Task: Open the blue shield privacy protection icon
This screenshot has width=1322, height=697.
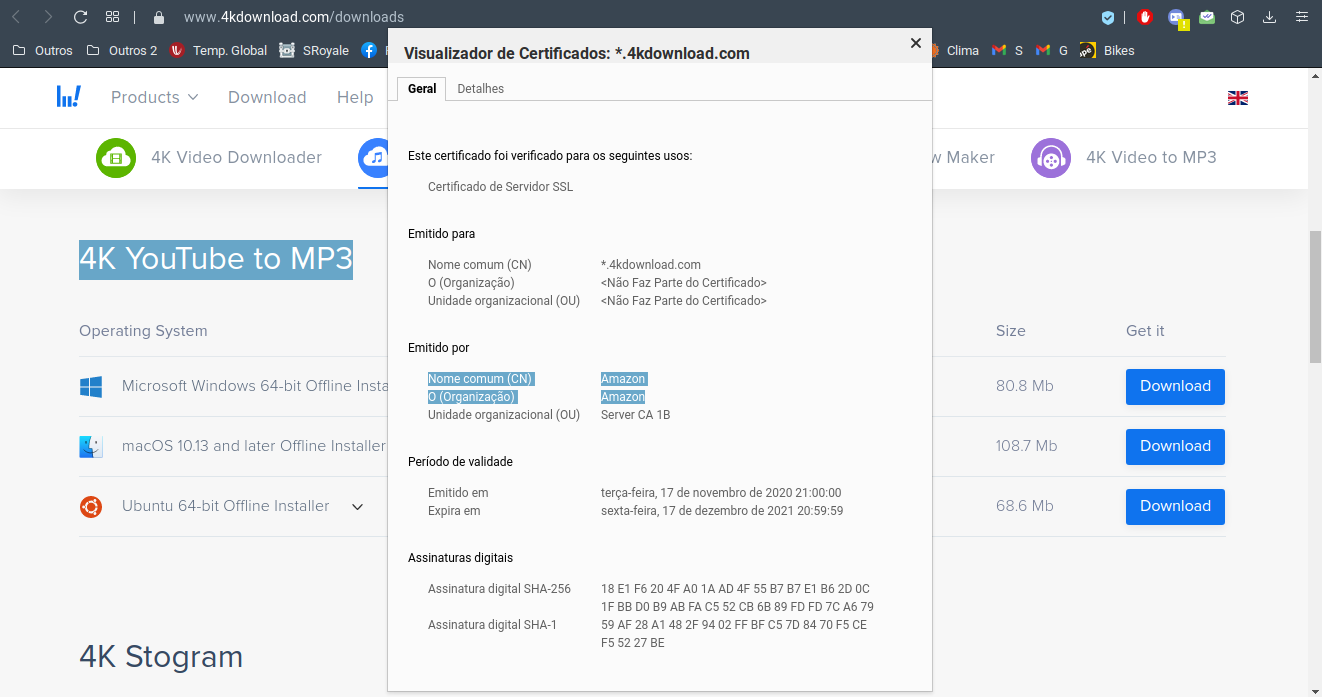Action: tap(1108, 17)
